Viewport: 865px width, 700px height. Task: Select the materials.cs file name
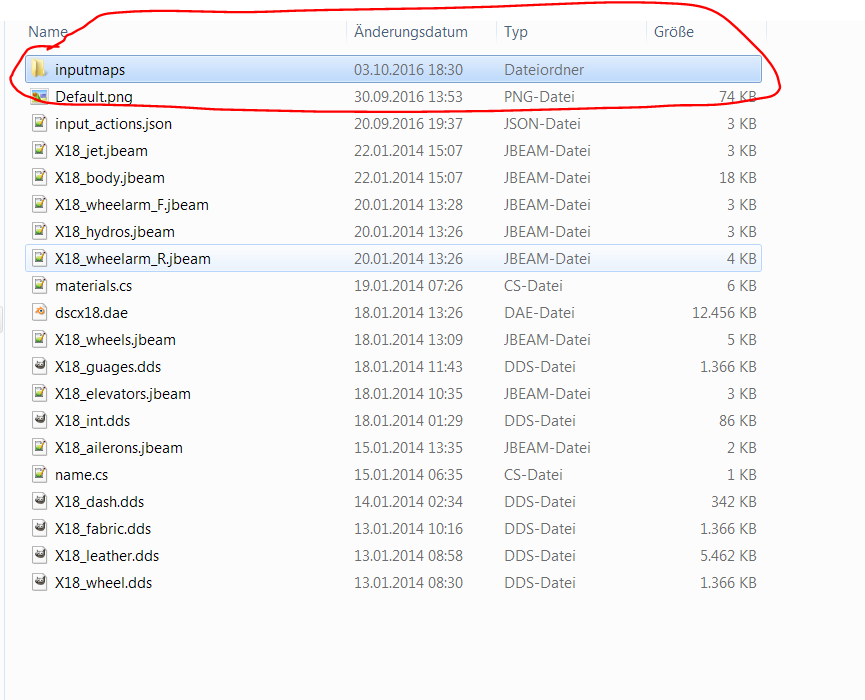coord(93,286)
